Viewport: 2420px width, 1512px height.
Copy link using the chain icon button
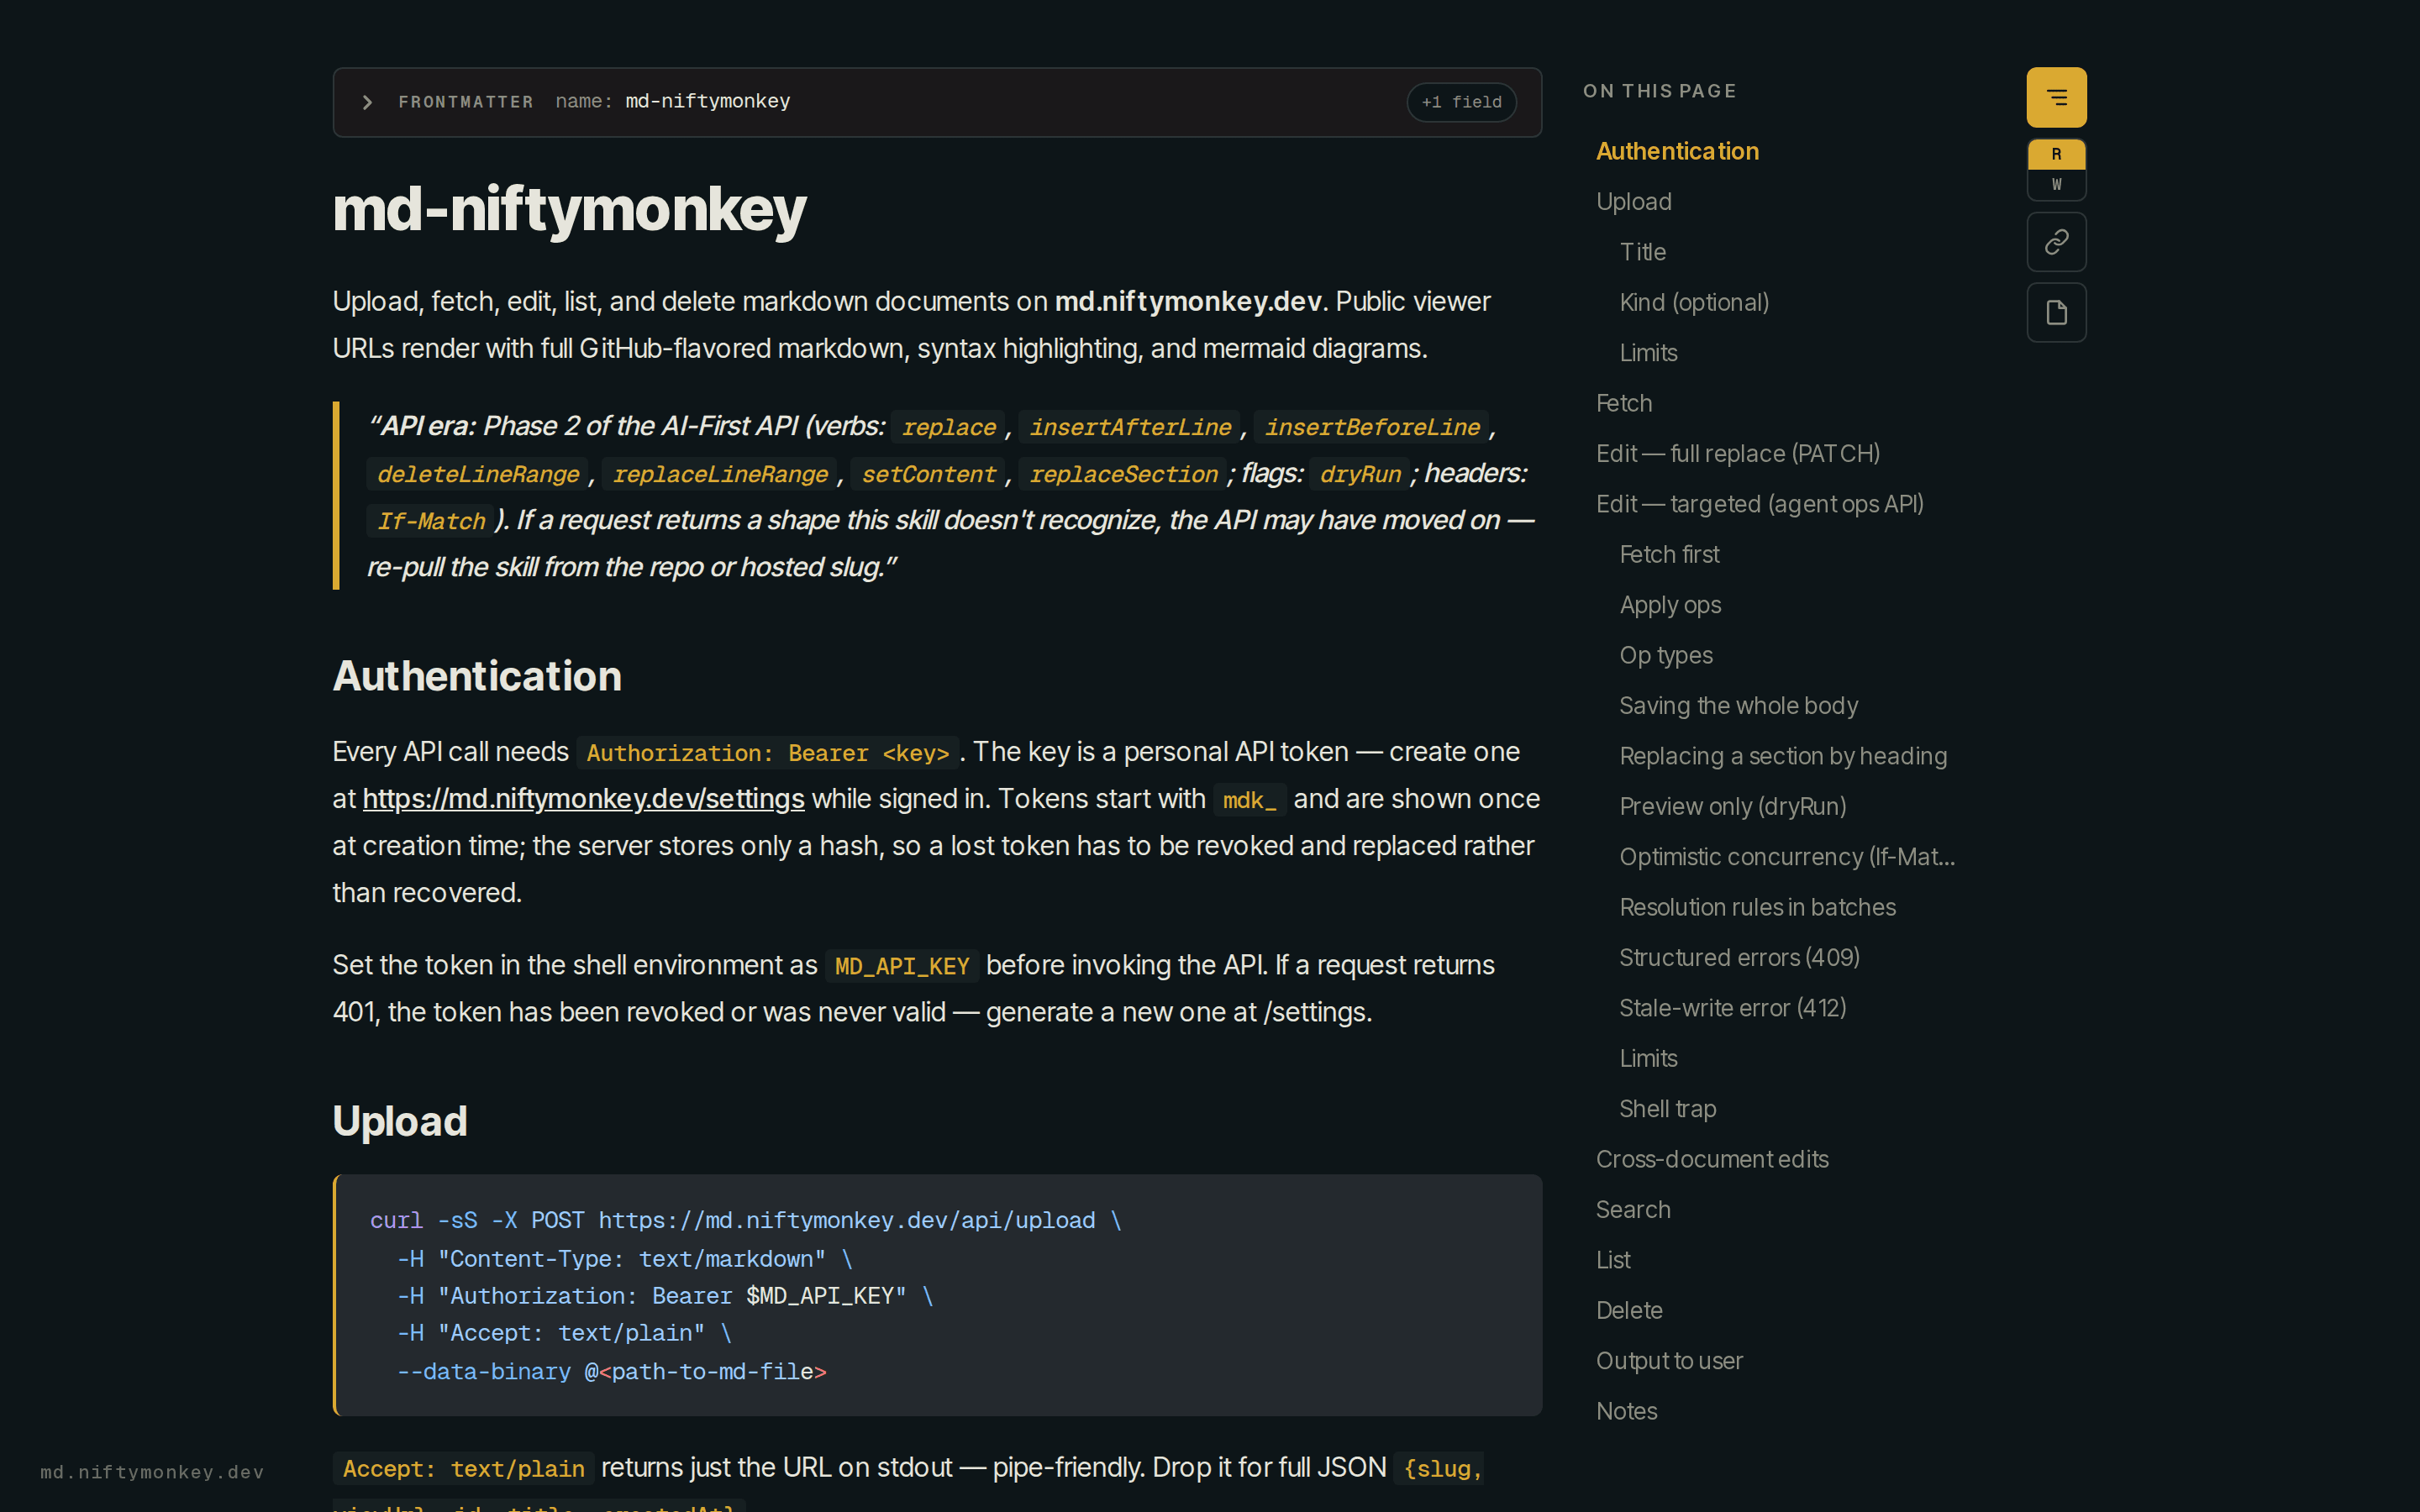(2056, 242)
